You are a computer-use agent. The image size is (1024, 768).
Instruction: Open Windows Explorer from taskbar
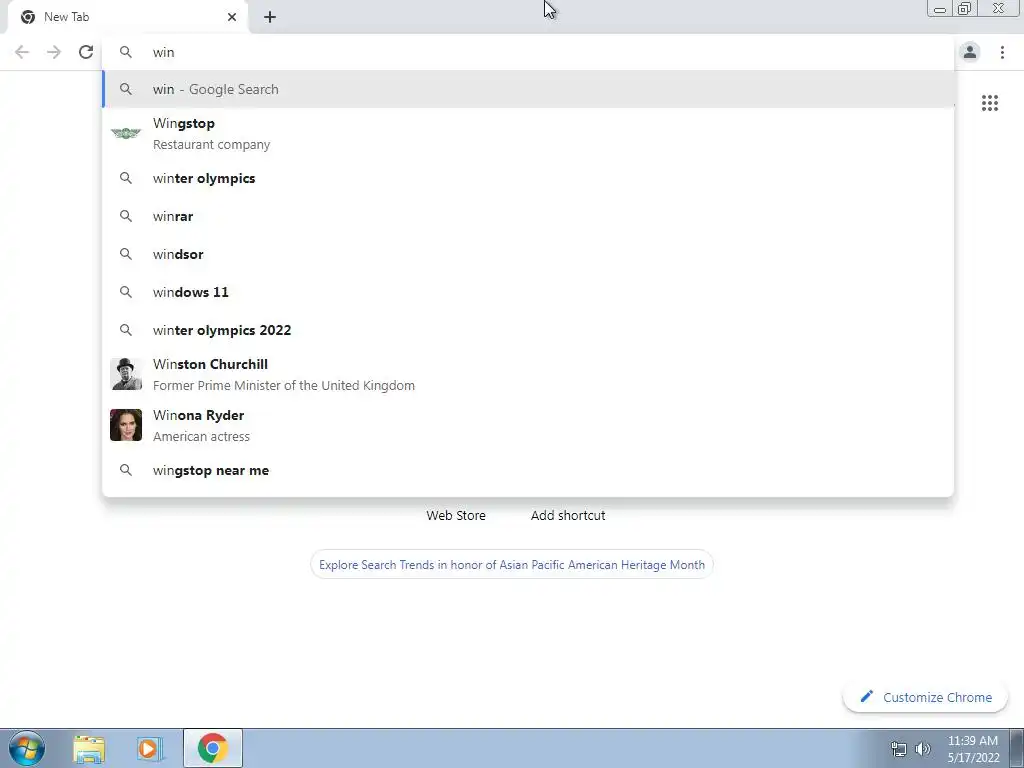coord(89,748)
